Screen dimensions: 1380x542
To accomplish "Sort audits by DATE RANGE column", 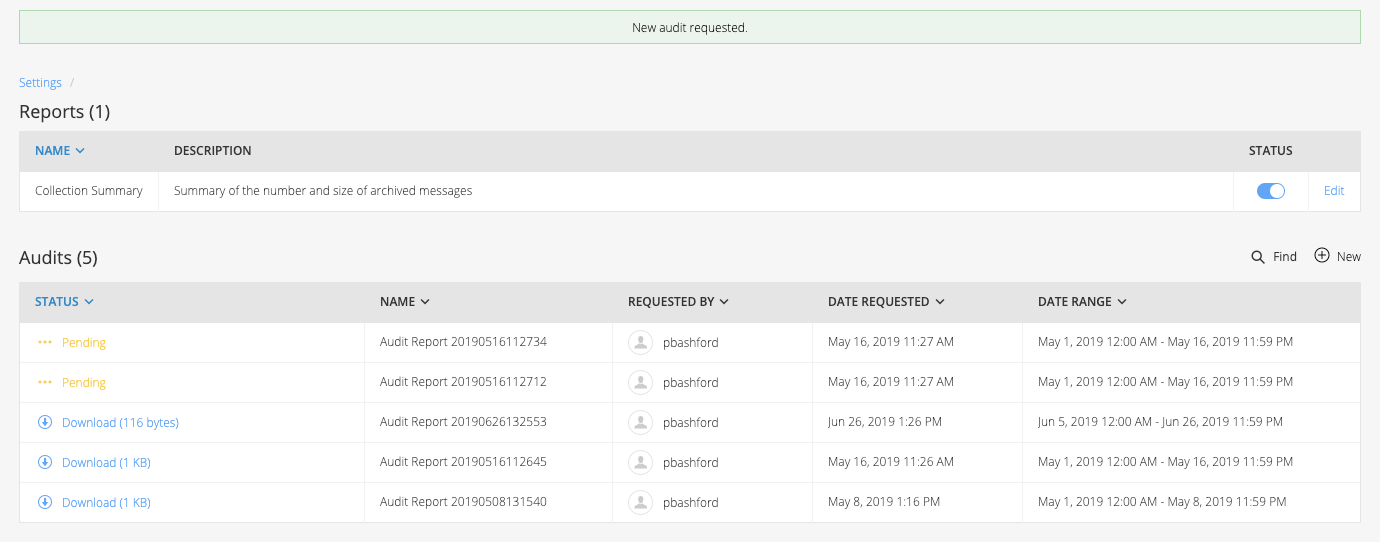I will click(x=1082, y=301).
